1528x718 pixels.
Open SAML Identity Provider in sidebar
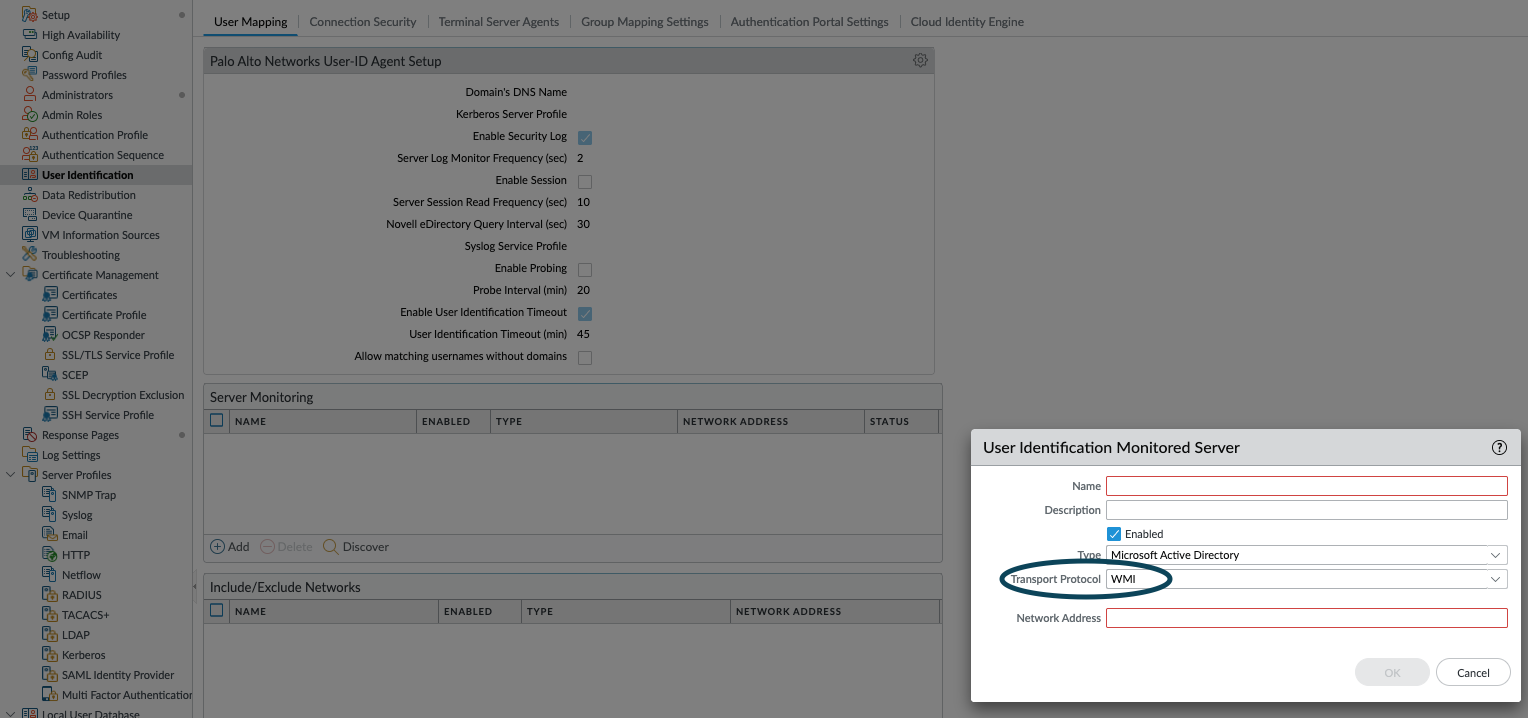coord(118,675)
